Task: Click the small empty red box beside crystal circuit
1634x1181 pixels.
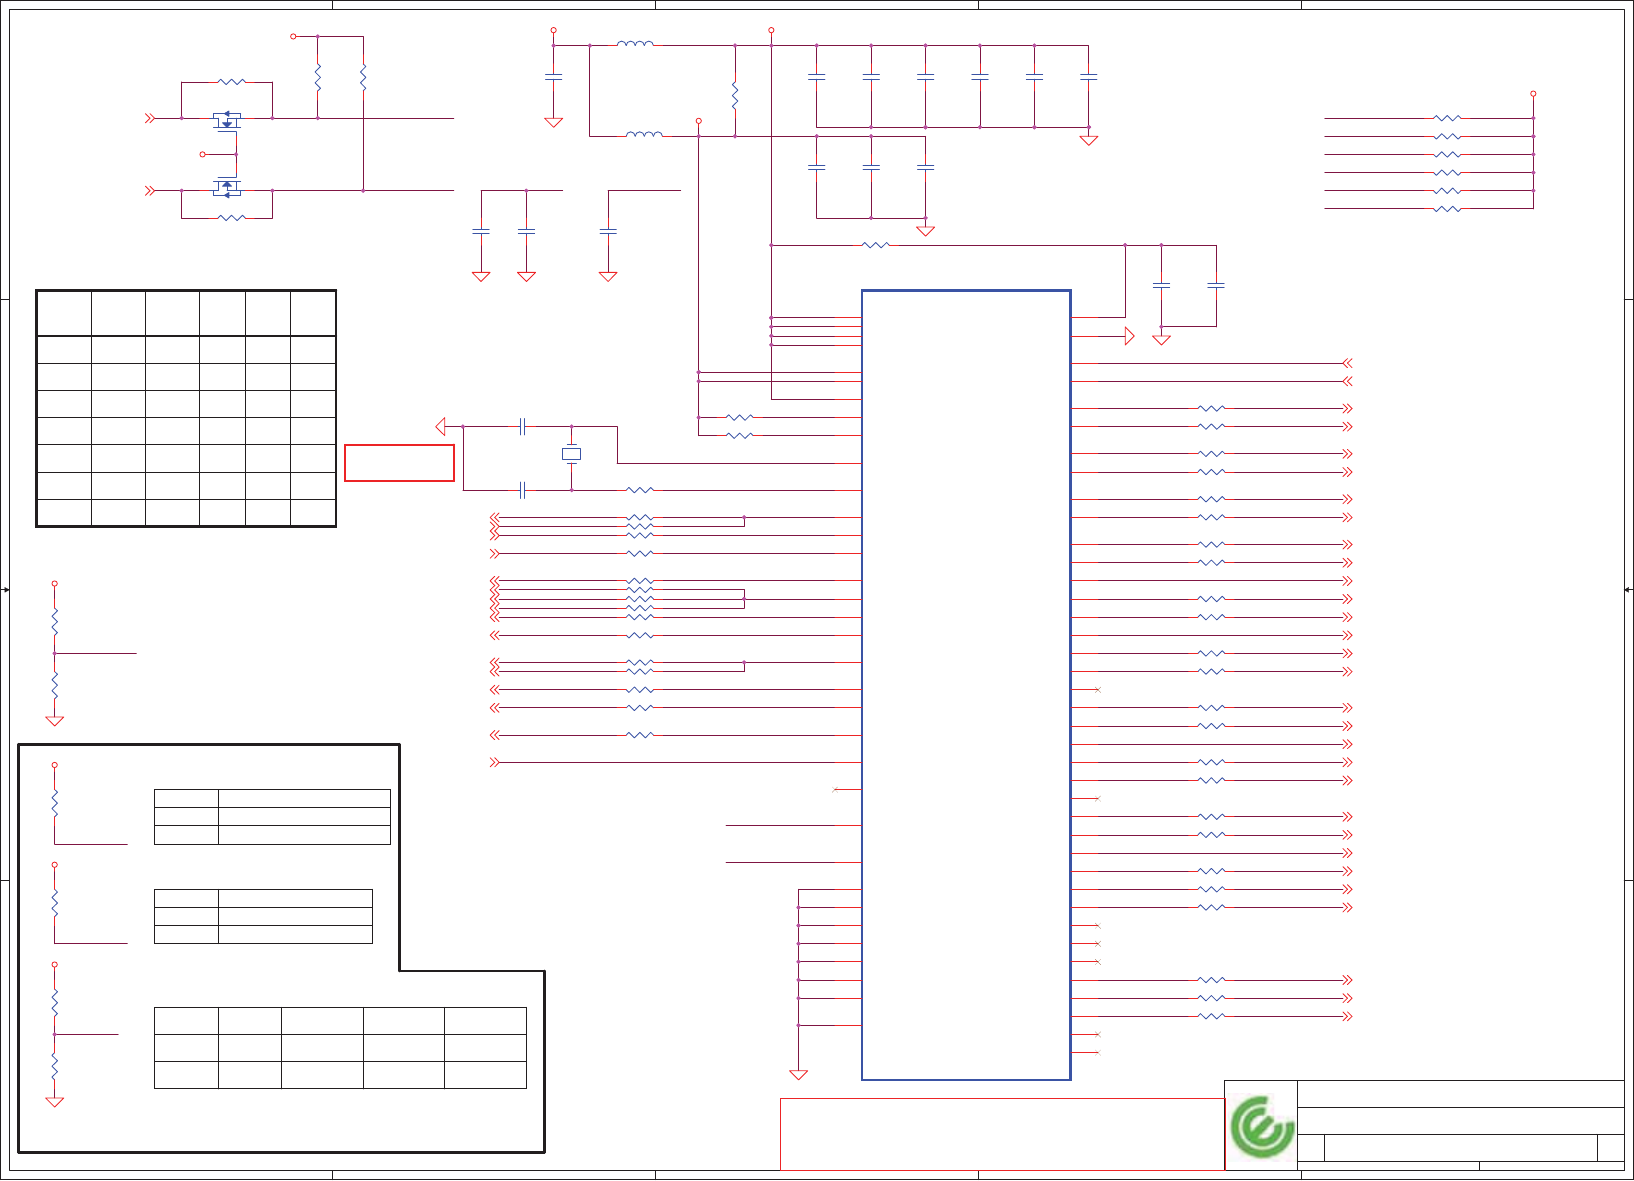Action: pos(399,463)
